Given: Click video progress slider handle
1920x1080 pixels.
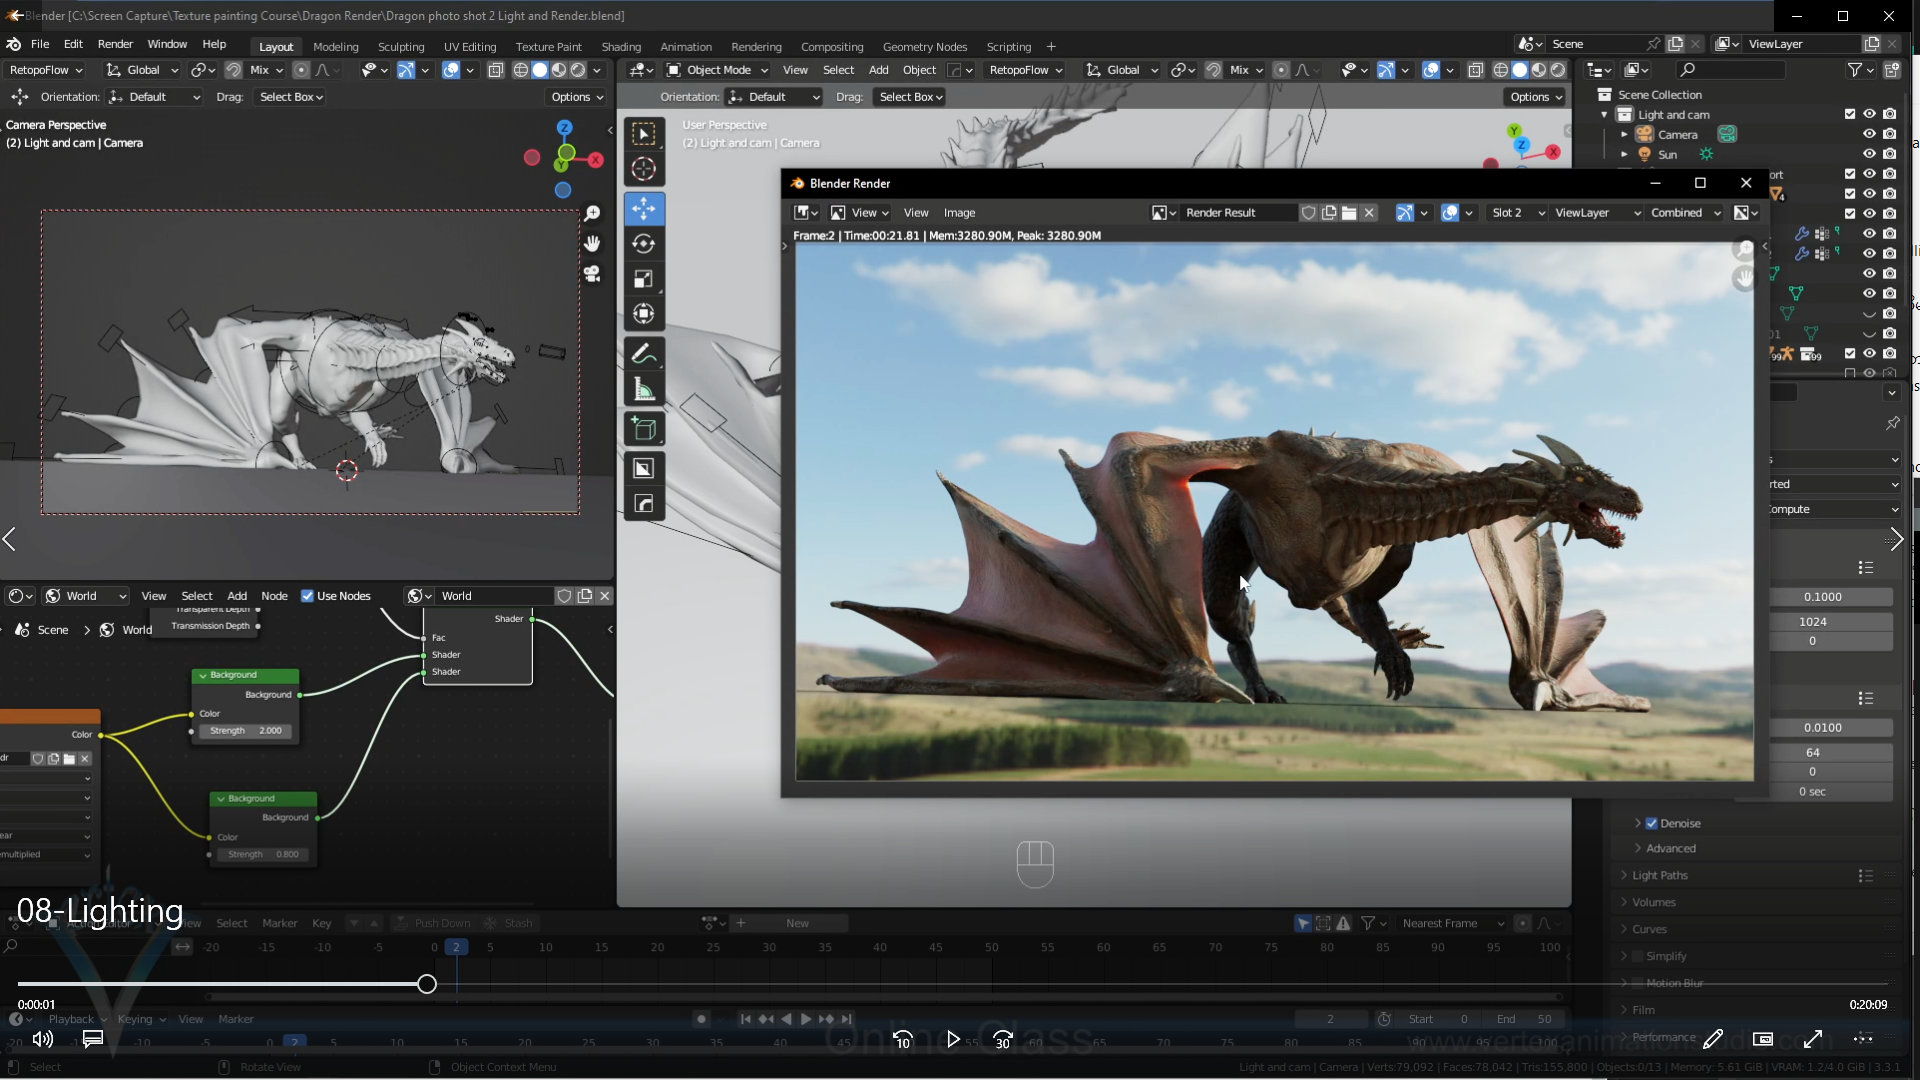Looking at the screenshot, I should (x=427, y=984).
